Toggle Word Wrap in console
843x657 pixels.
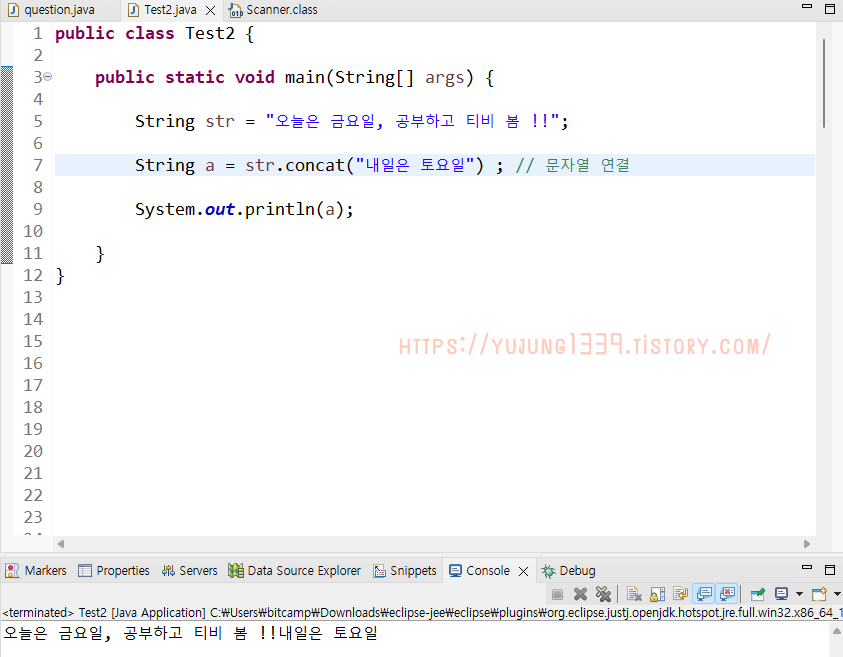point(681,594)
